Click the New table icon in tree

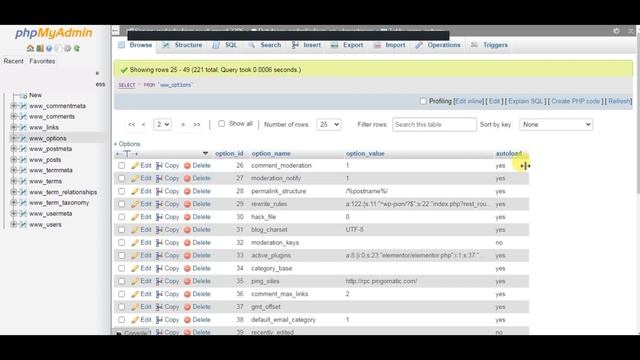[x=23, y=95]
